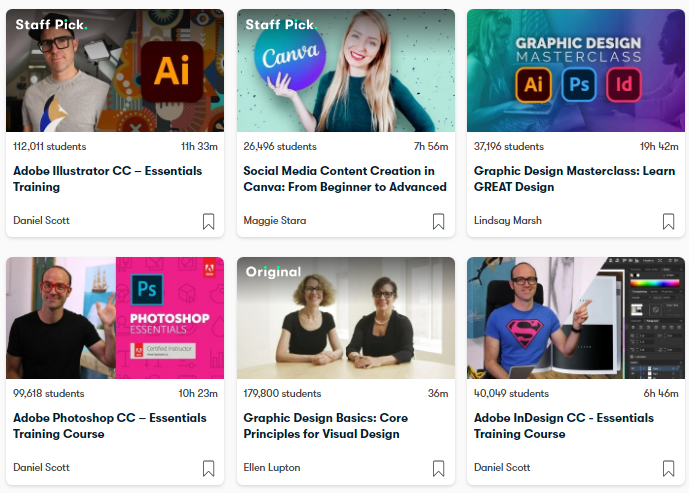The height and width of the screenshot is (493, 689).
Task: Open the Original two-women course thumbnail
Action: pos(346,318)
